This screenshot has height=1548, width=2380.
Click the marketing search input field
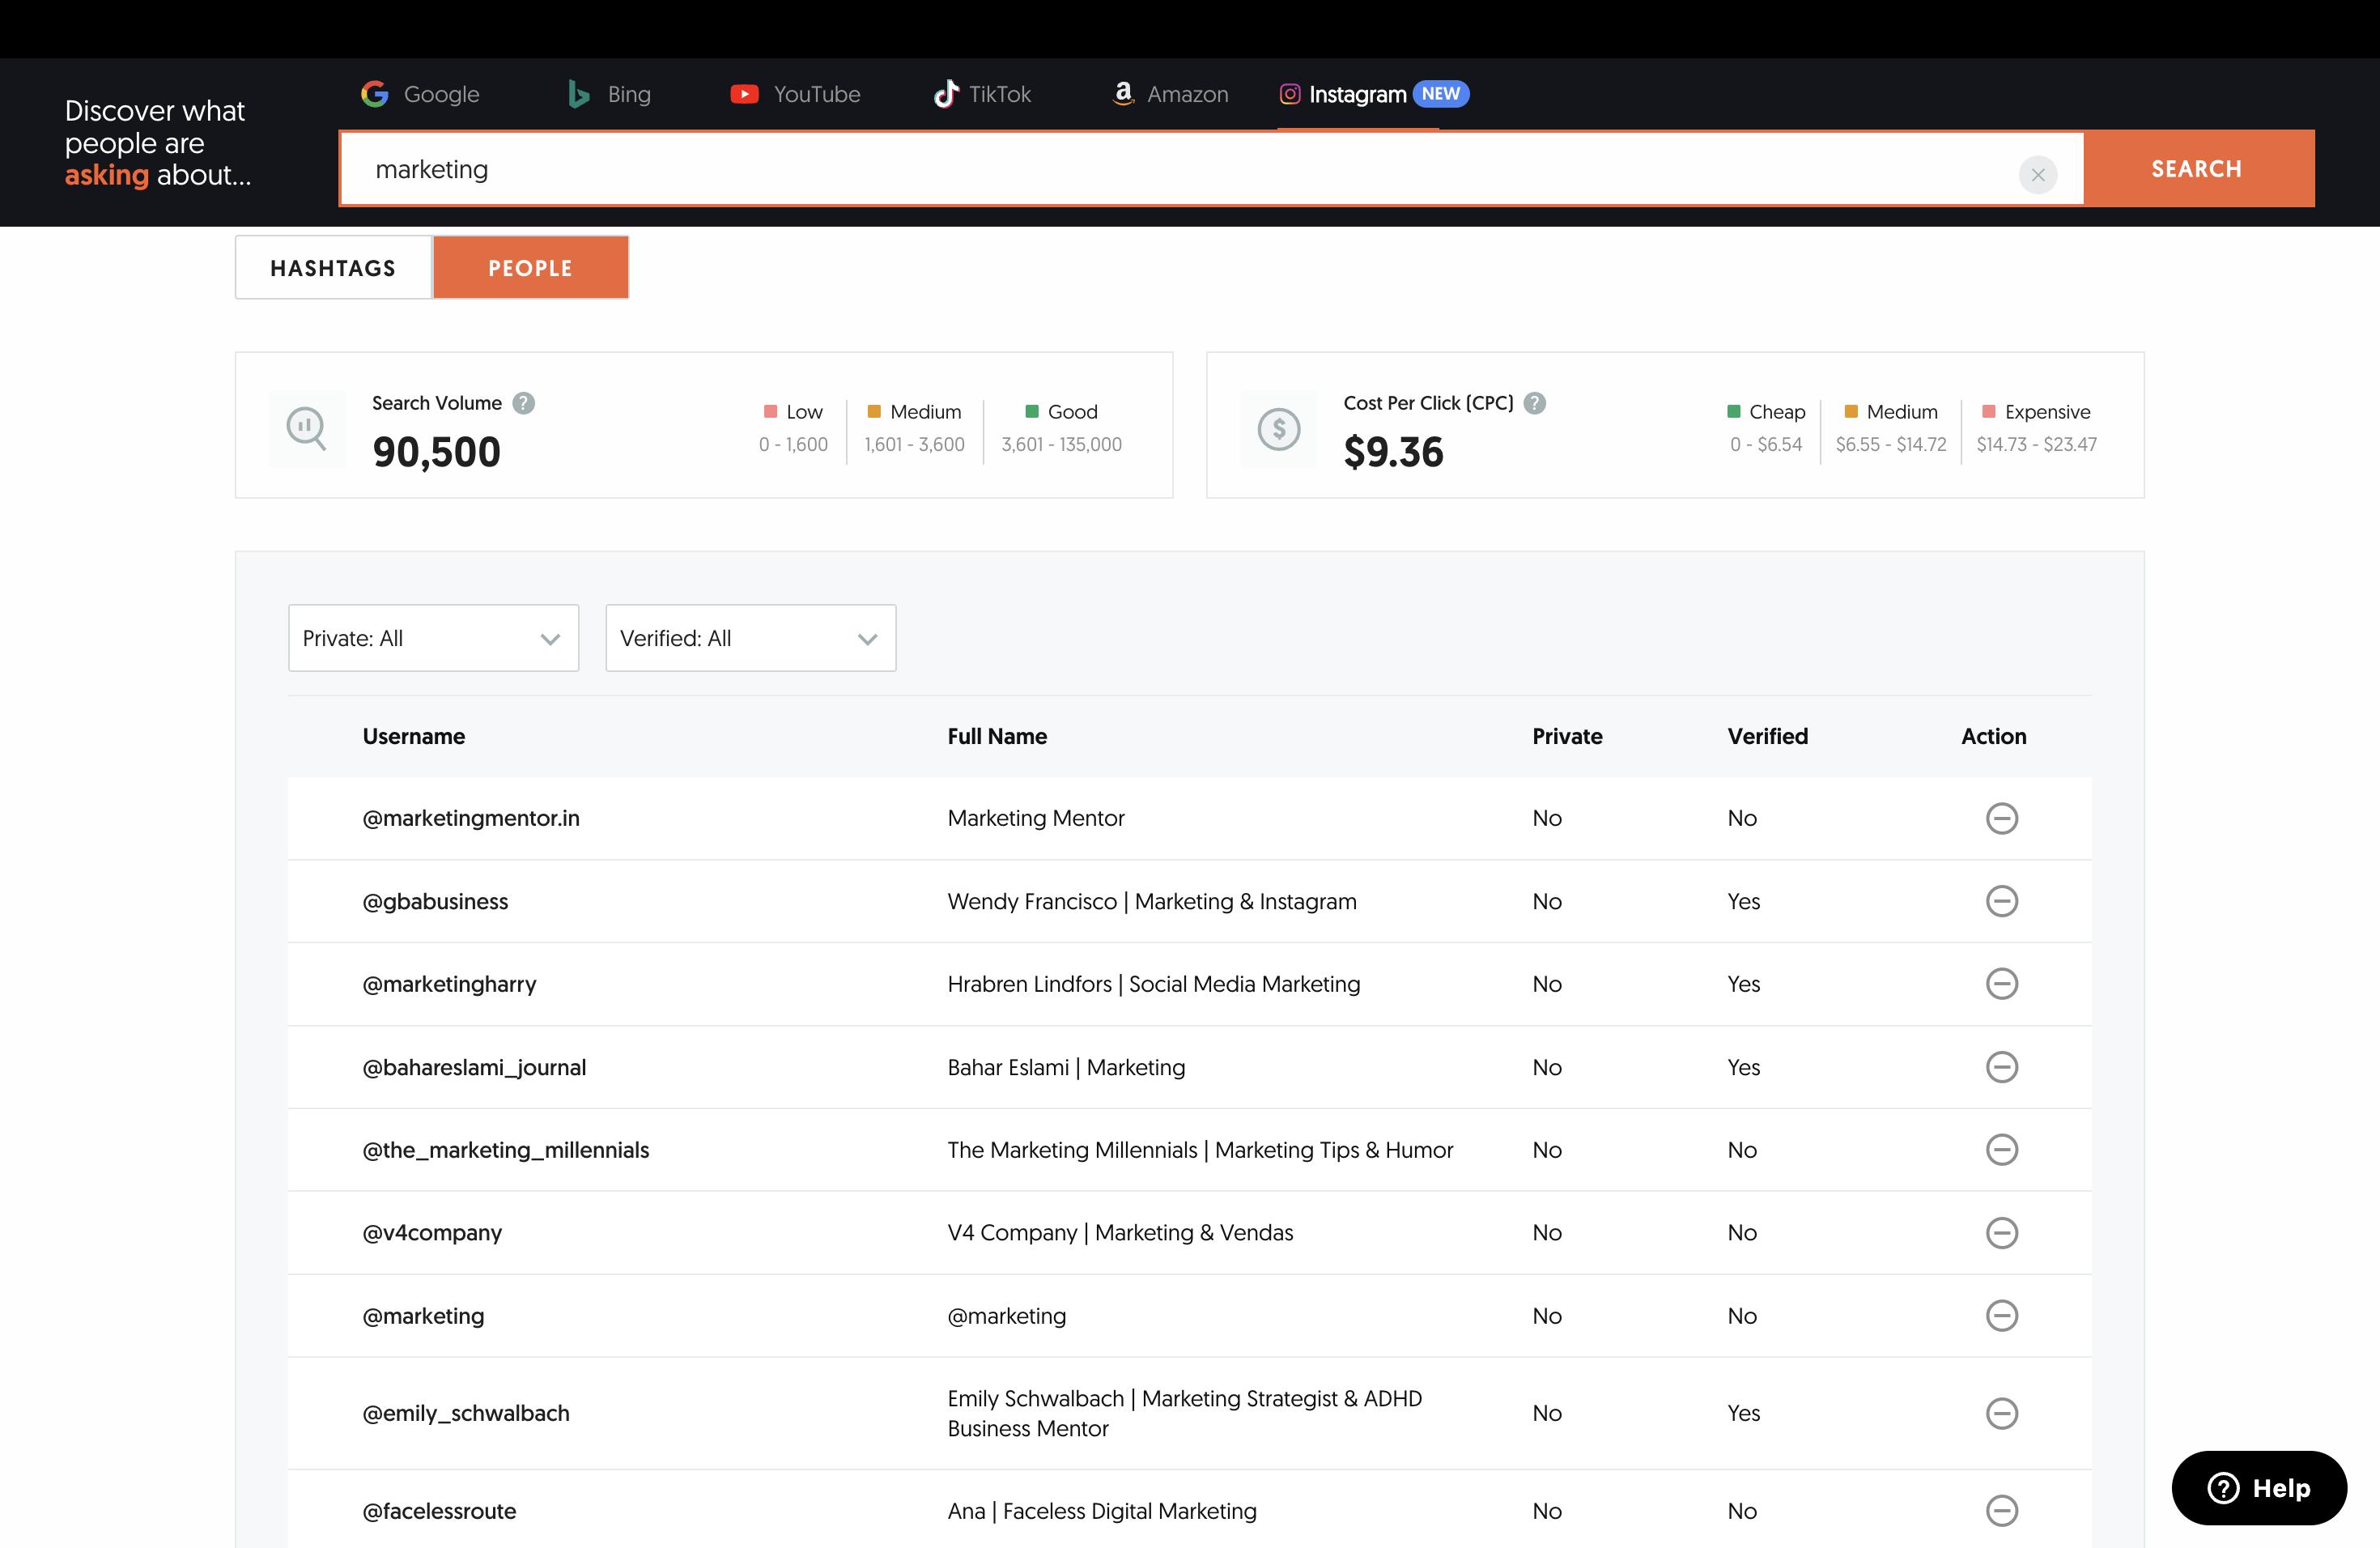[1180, 169]
